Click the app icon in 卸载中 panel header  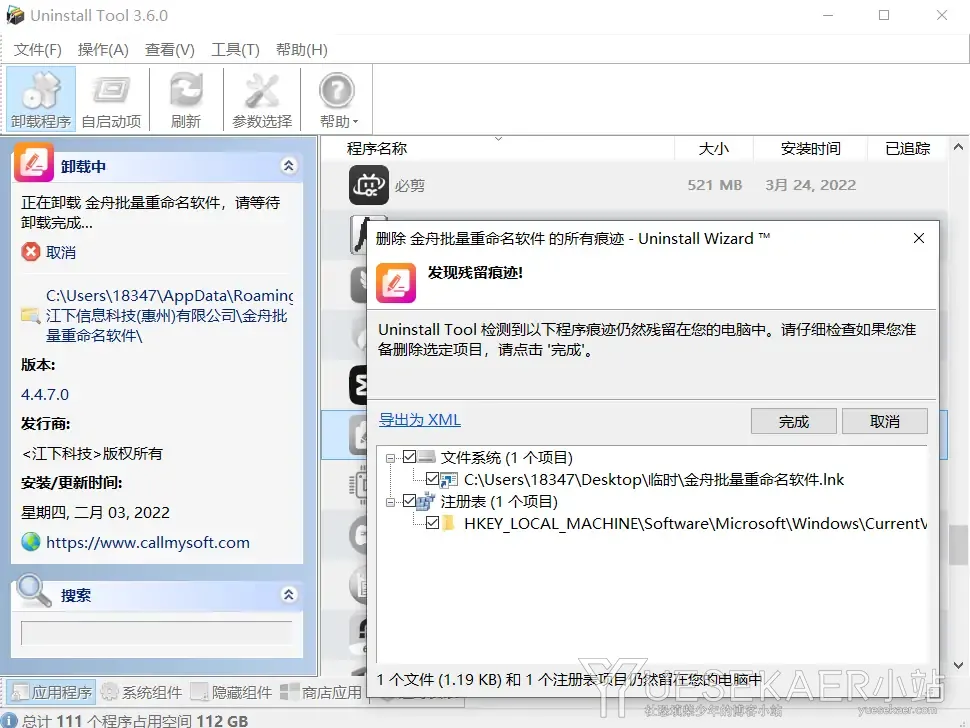pyautogui.click(x=33, y=163)
